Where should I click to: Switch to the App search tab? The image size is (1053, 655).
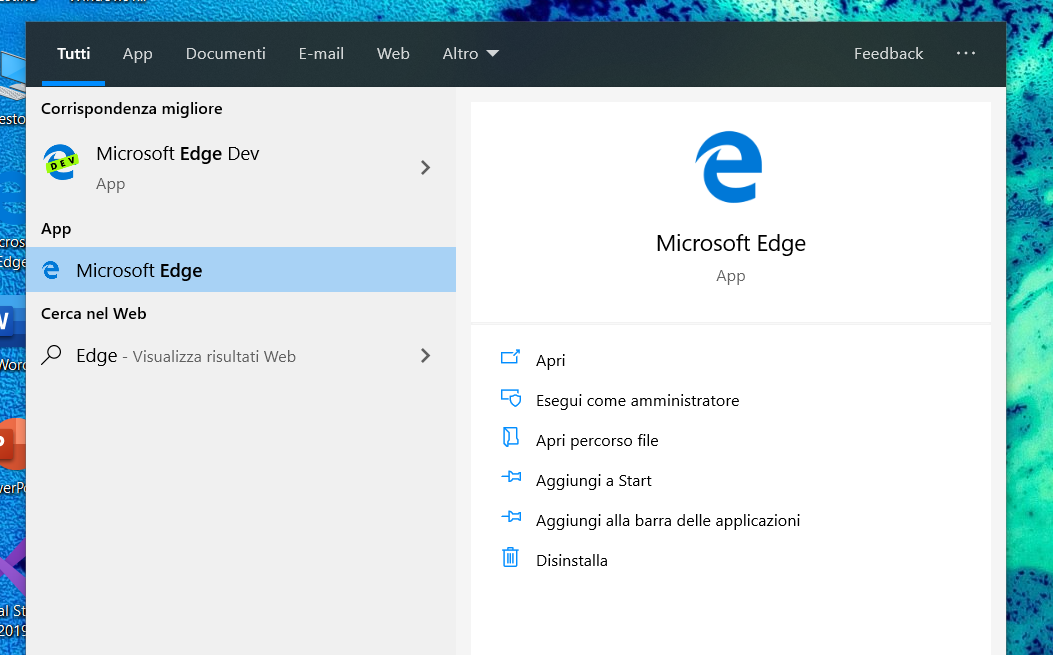137,54
